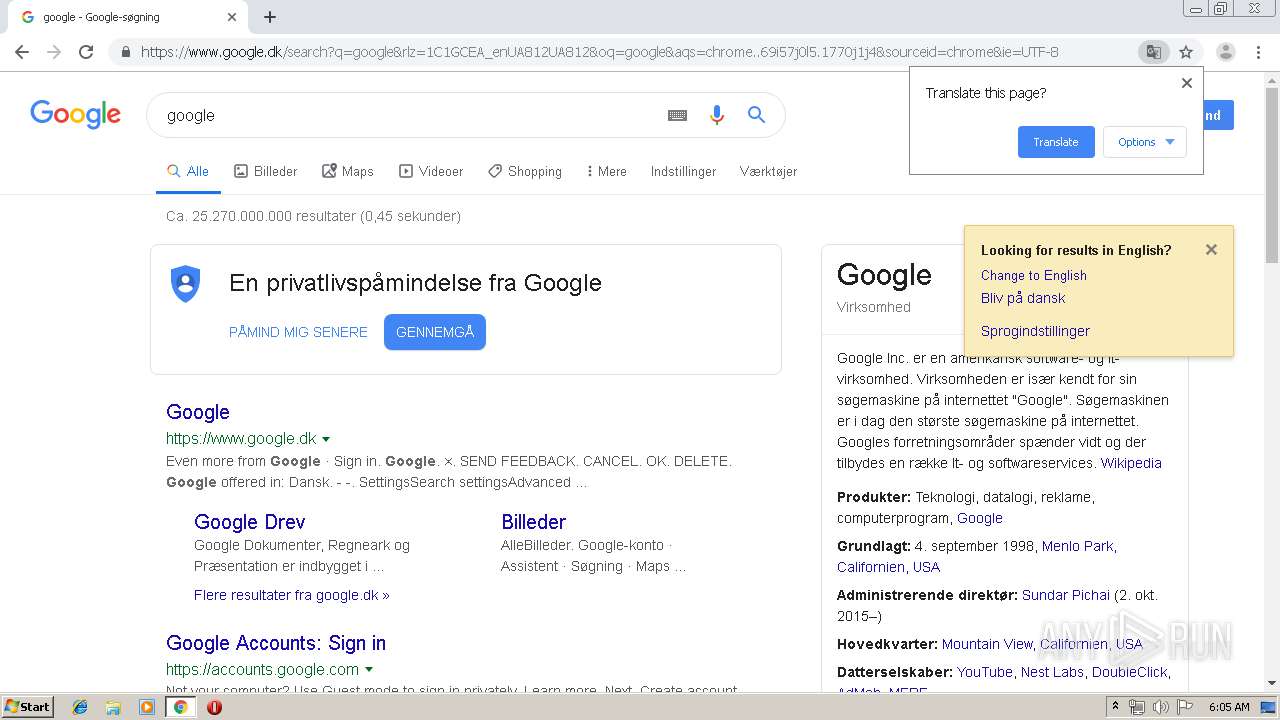Open the Chrome profile avatar icon
Screen dimensions: 1280x720
point(1225,52)
